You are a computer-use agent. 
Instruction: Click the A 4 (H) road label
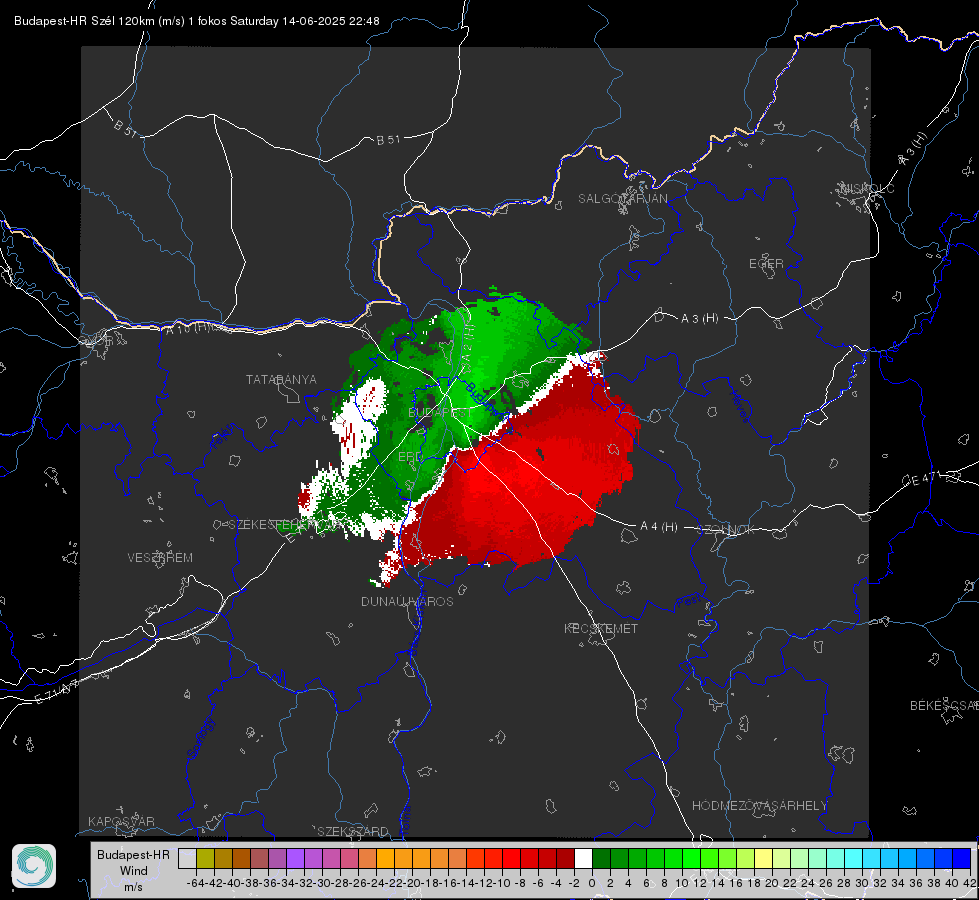pos(659,527)
